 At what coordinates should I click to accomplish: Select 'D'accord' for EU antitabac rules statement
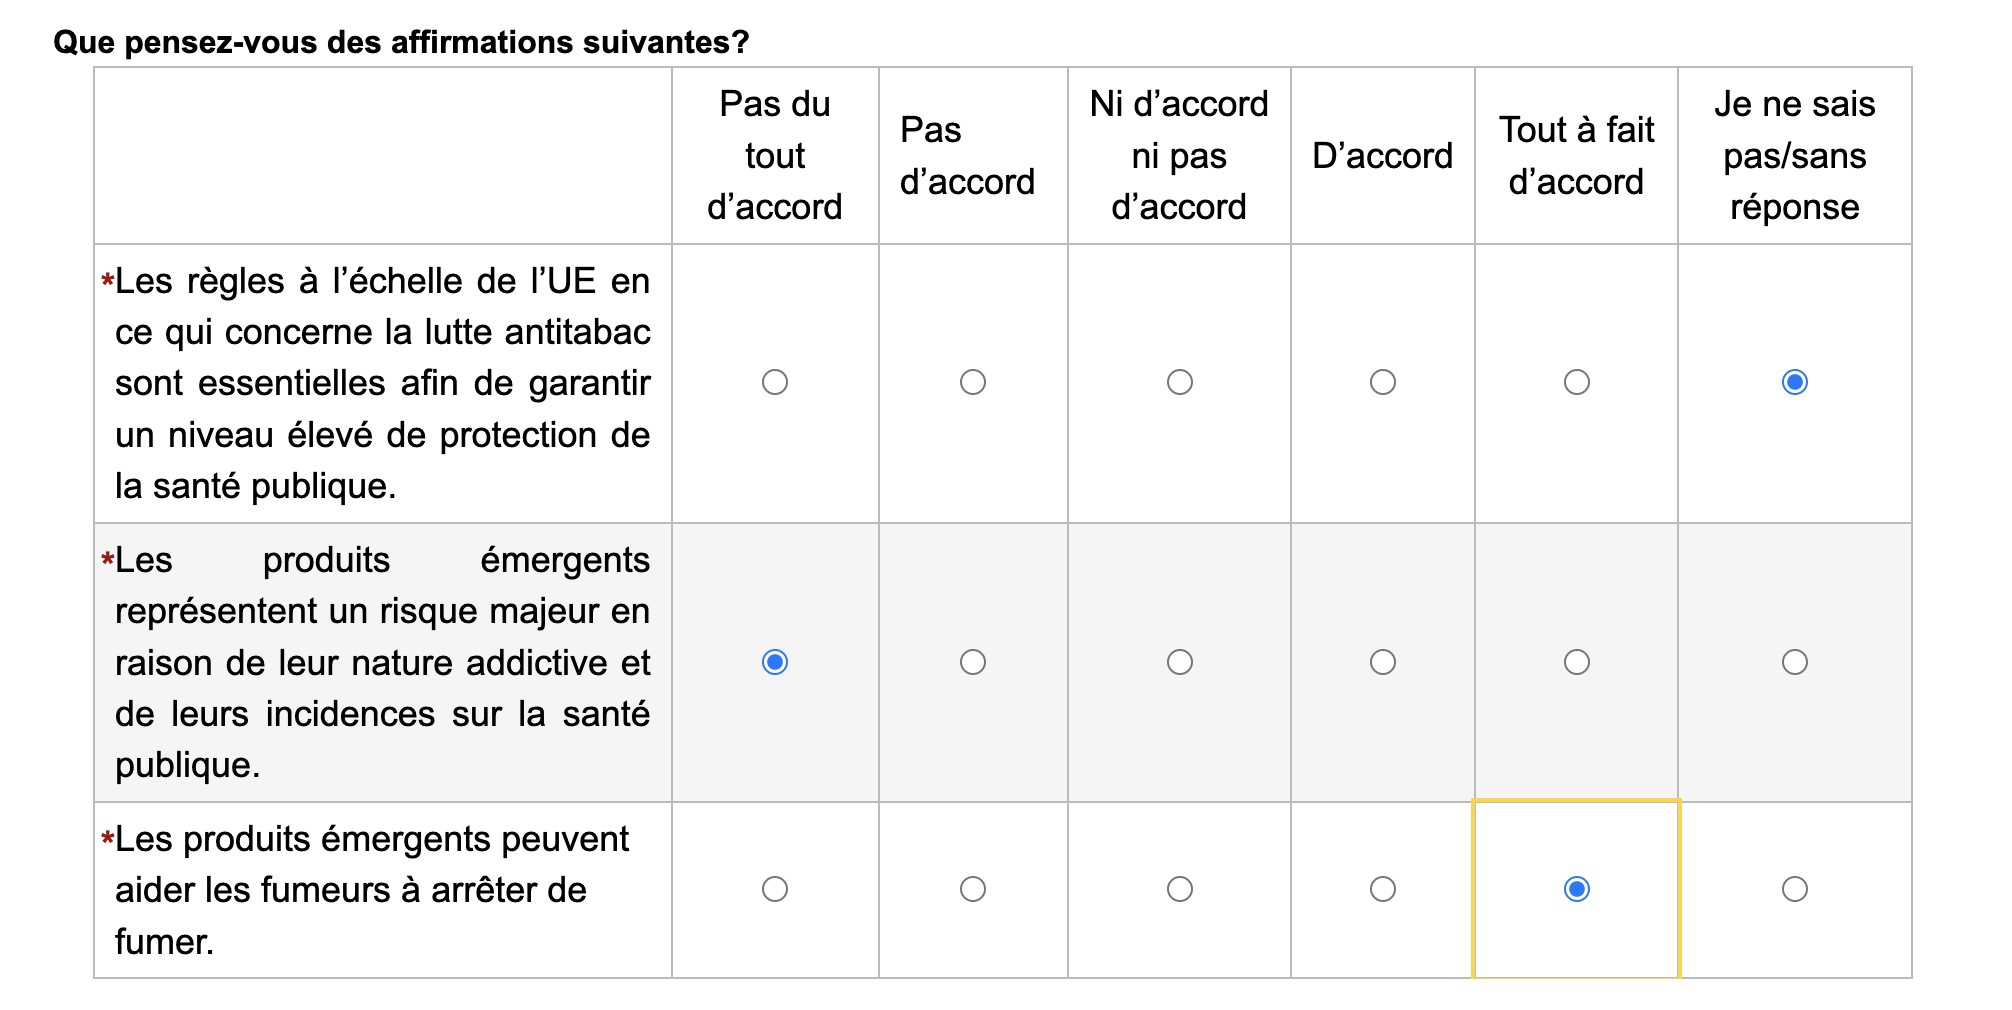1383,382
